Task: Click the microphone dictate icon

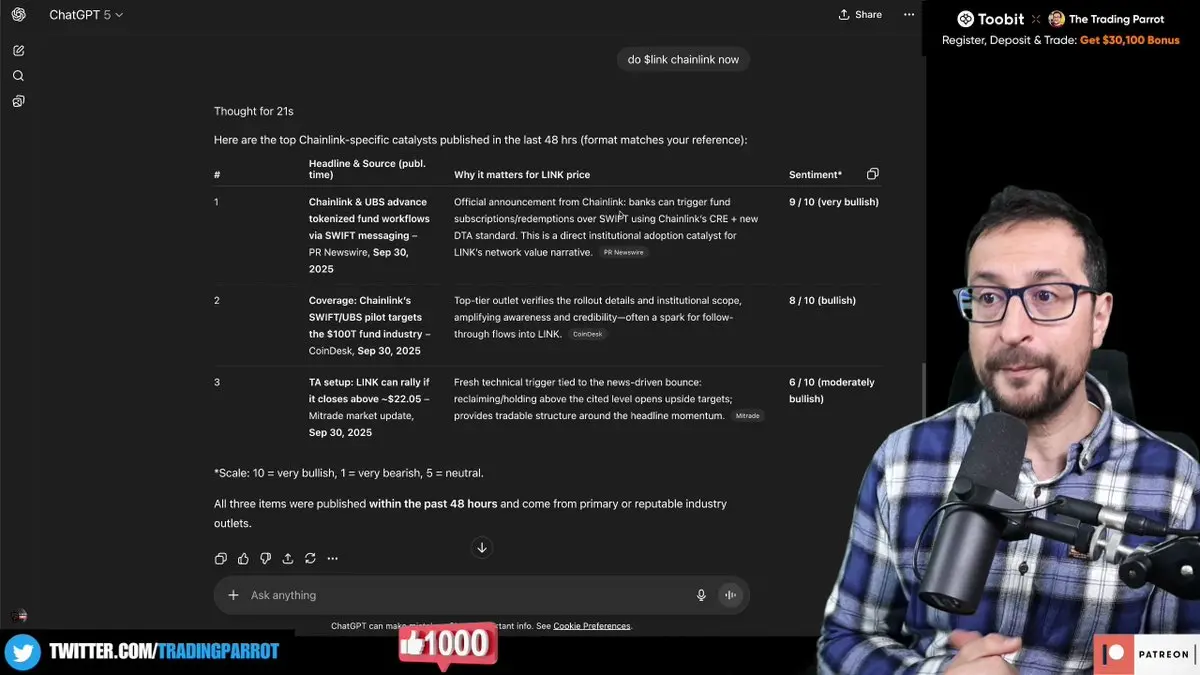Action: point(701,595)
